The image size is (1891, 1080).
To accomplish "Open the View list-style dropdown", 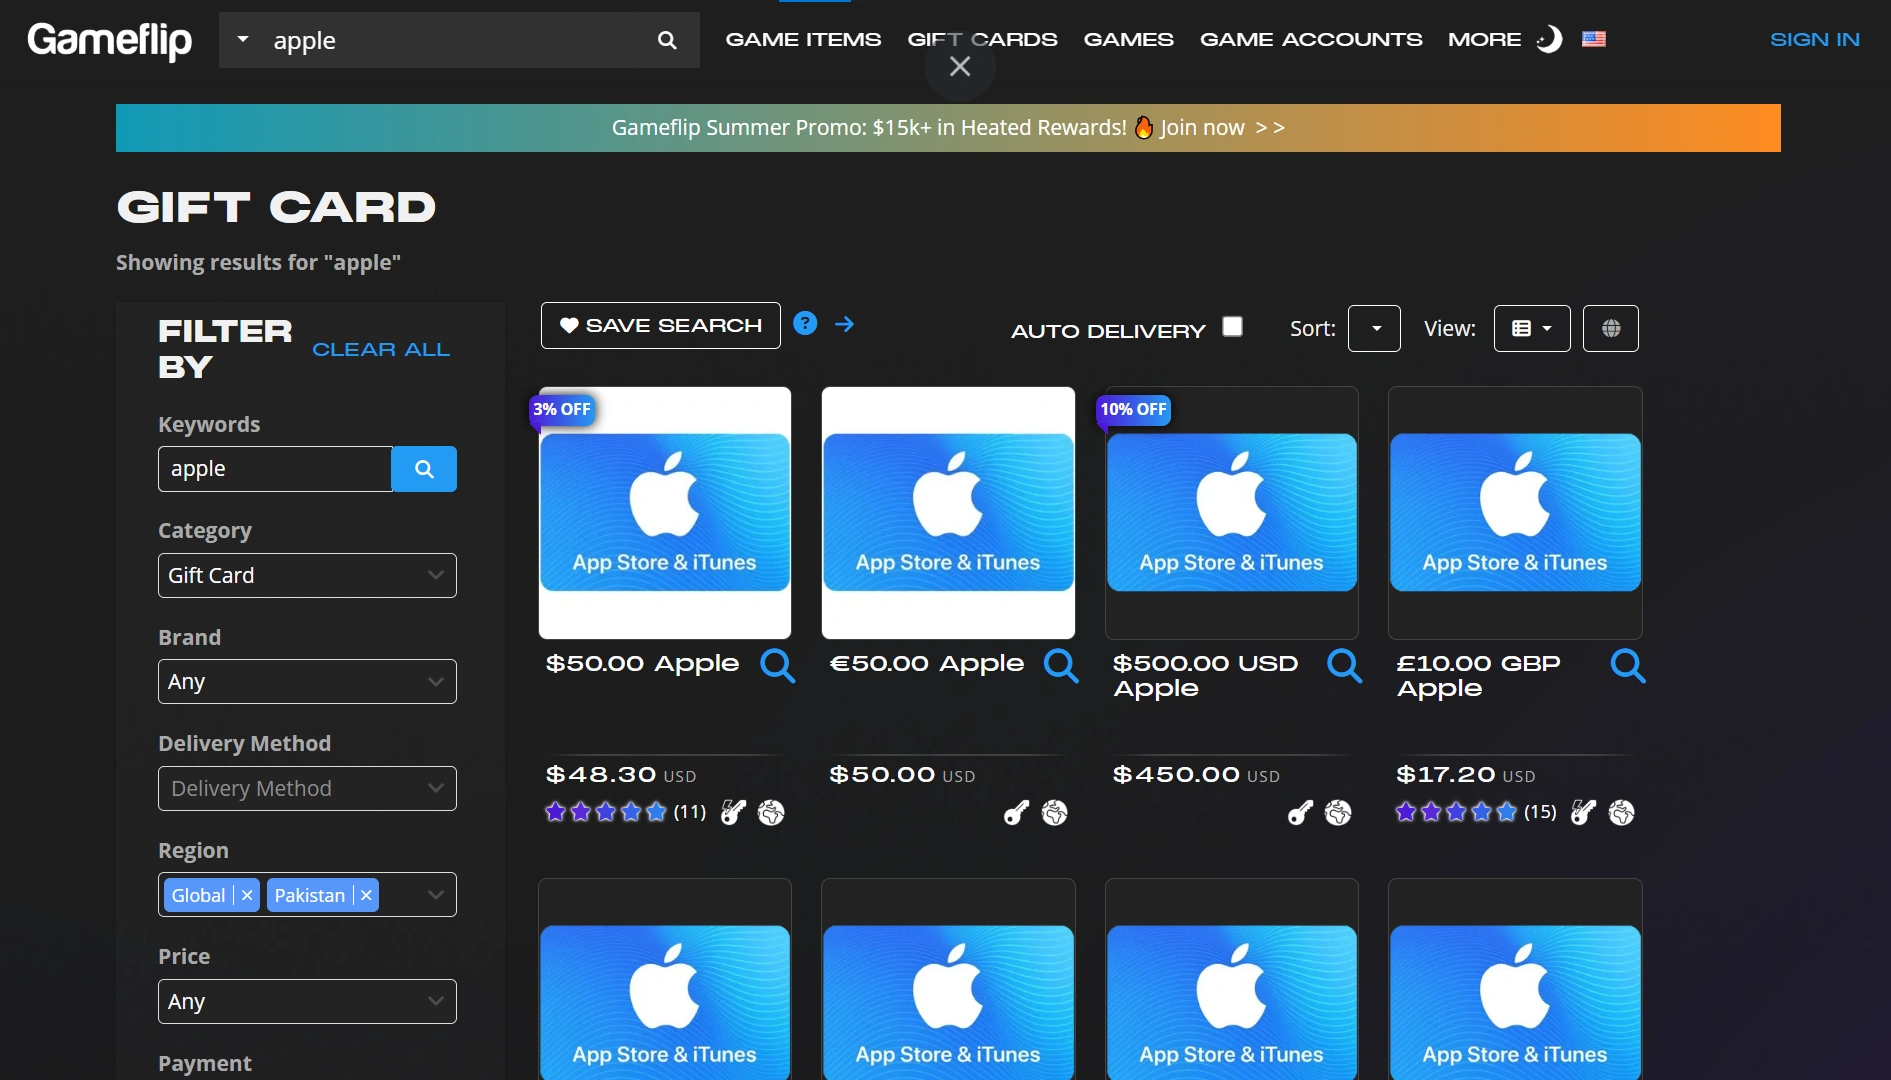I will click(x=1532, y=328).
